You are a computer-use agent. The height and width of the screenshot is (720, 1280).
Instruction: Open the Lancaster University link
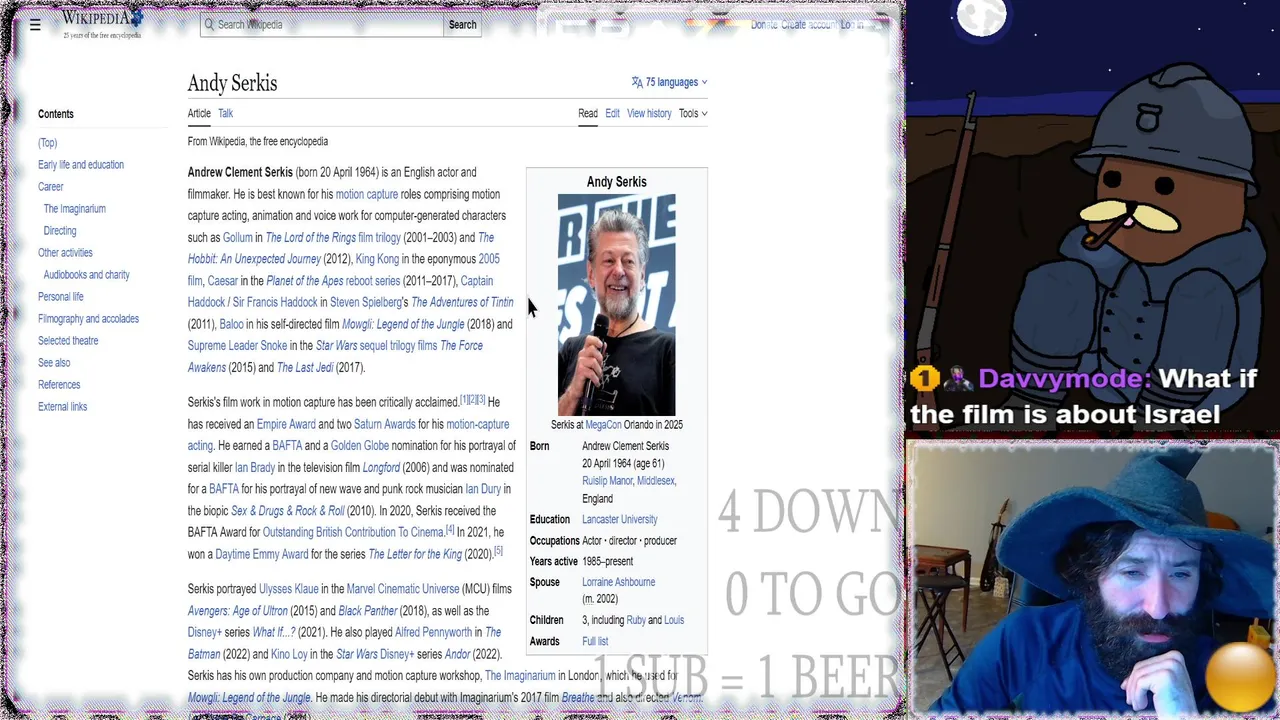(620, 520)
